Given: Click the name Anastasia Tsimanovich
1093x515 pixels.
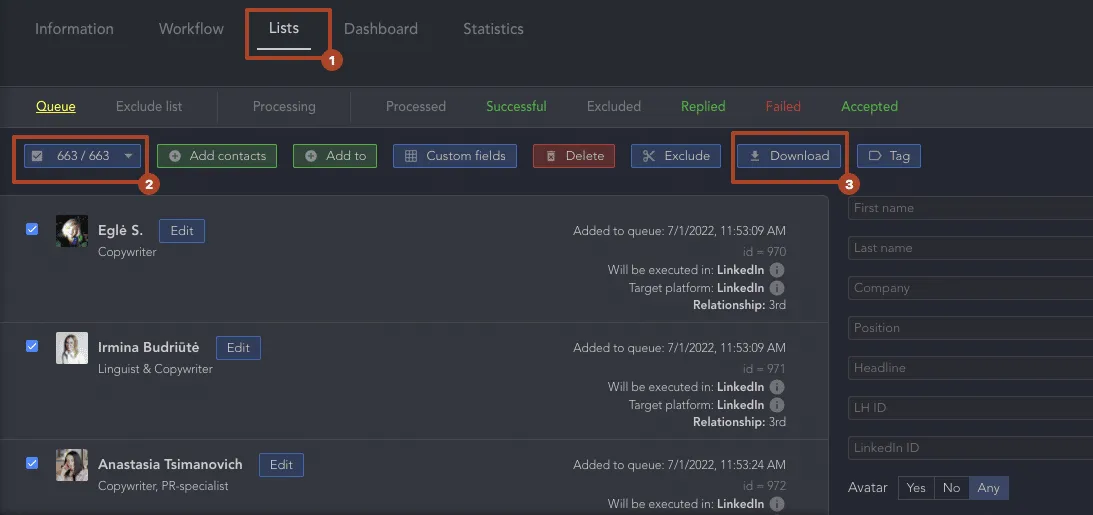Looking at the screenshot, I should [170, 464].
